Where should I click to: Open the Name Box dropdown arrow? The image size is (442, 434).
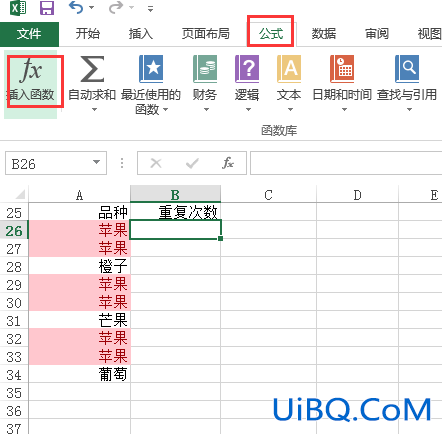coord(97,162)
